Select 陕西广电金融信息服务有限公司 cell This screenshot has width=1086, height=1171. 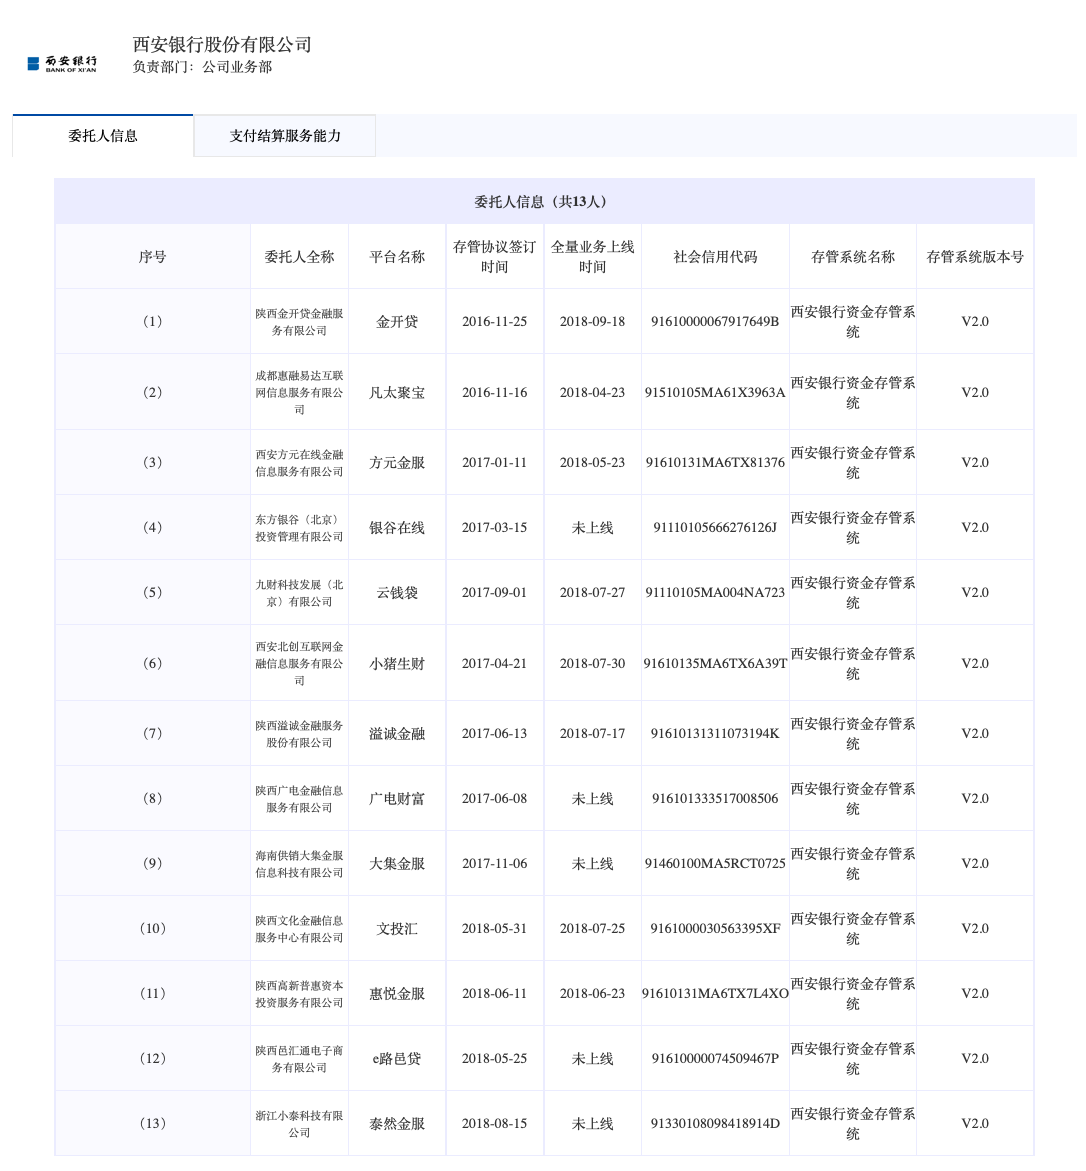300,799
